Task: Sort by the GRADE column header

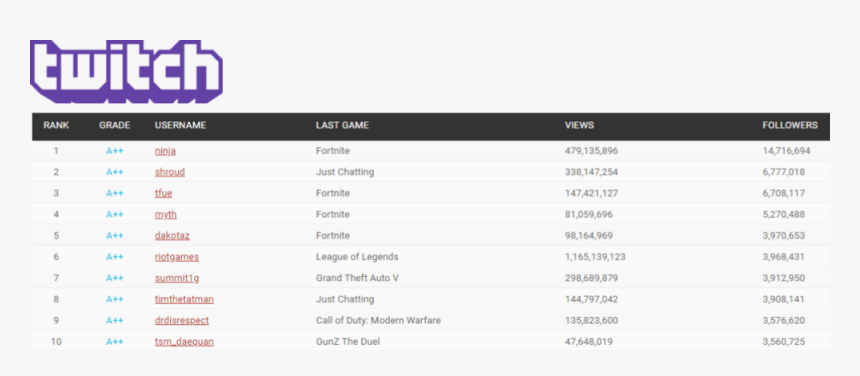Action: 115,126
